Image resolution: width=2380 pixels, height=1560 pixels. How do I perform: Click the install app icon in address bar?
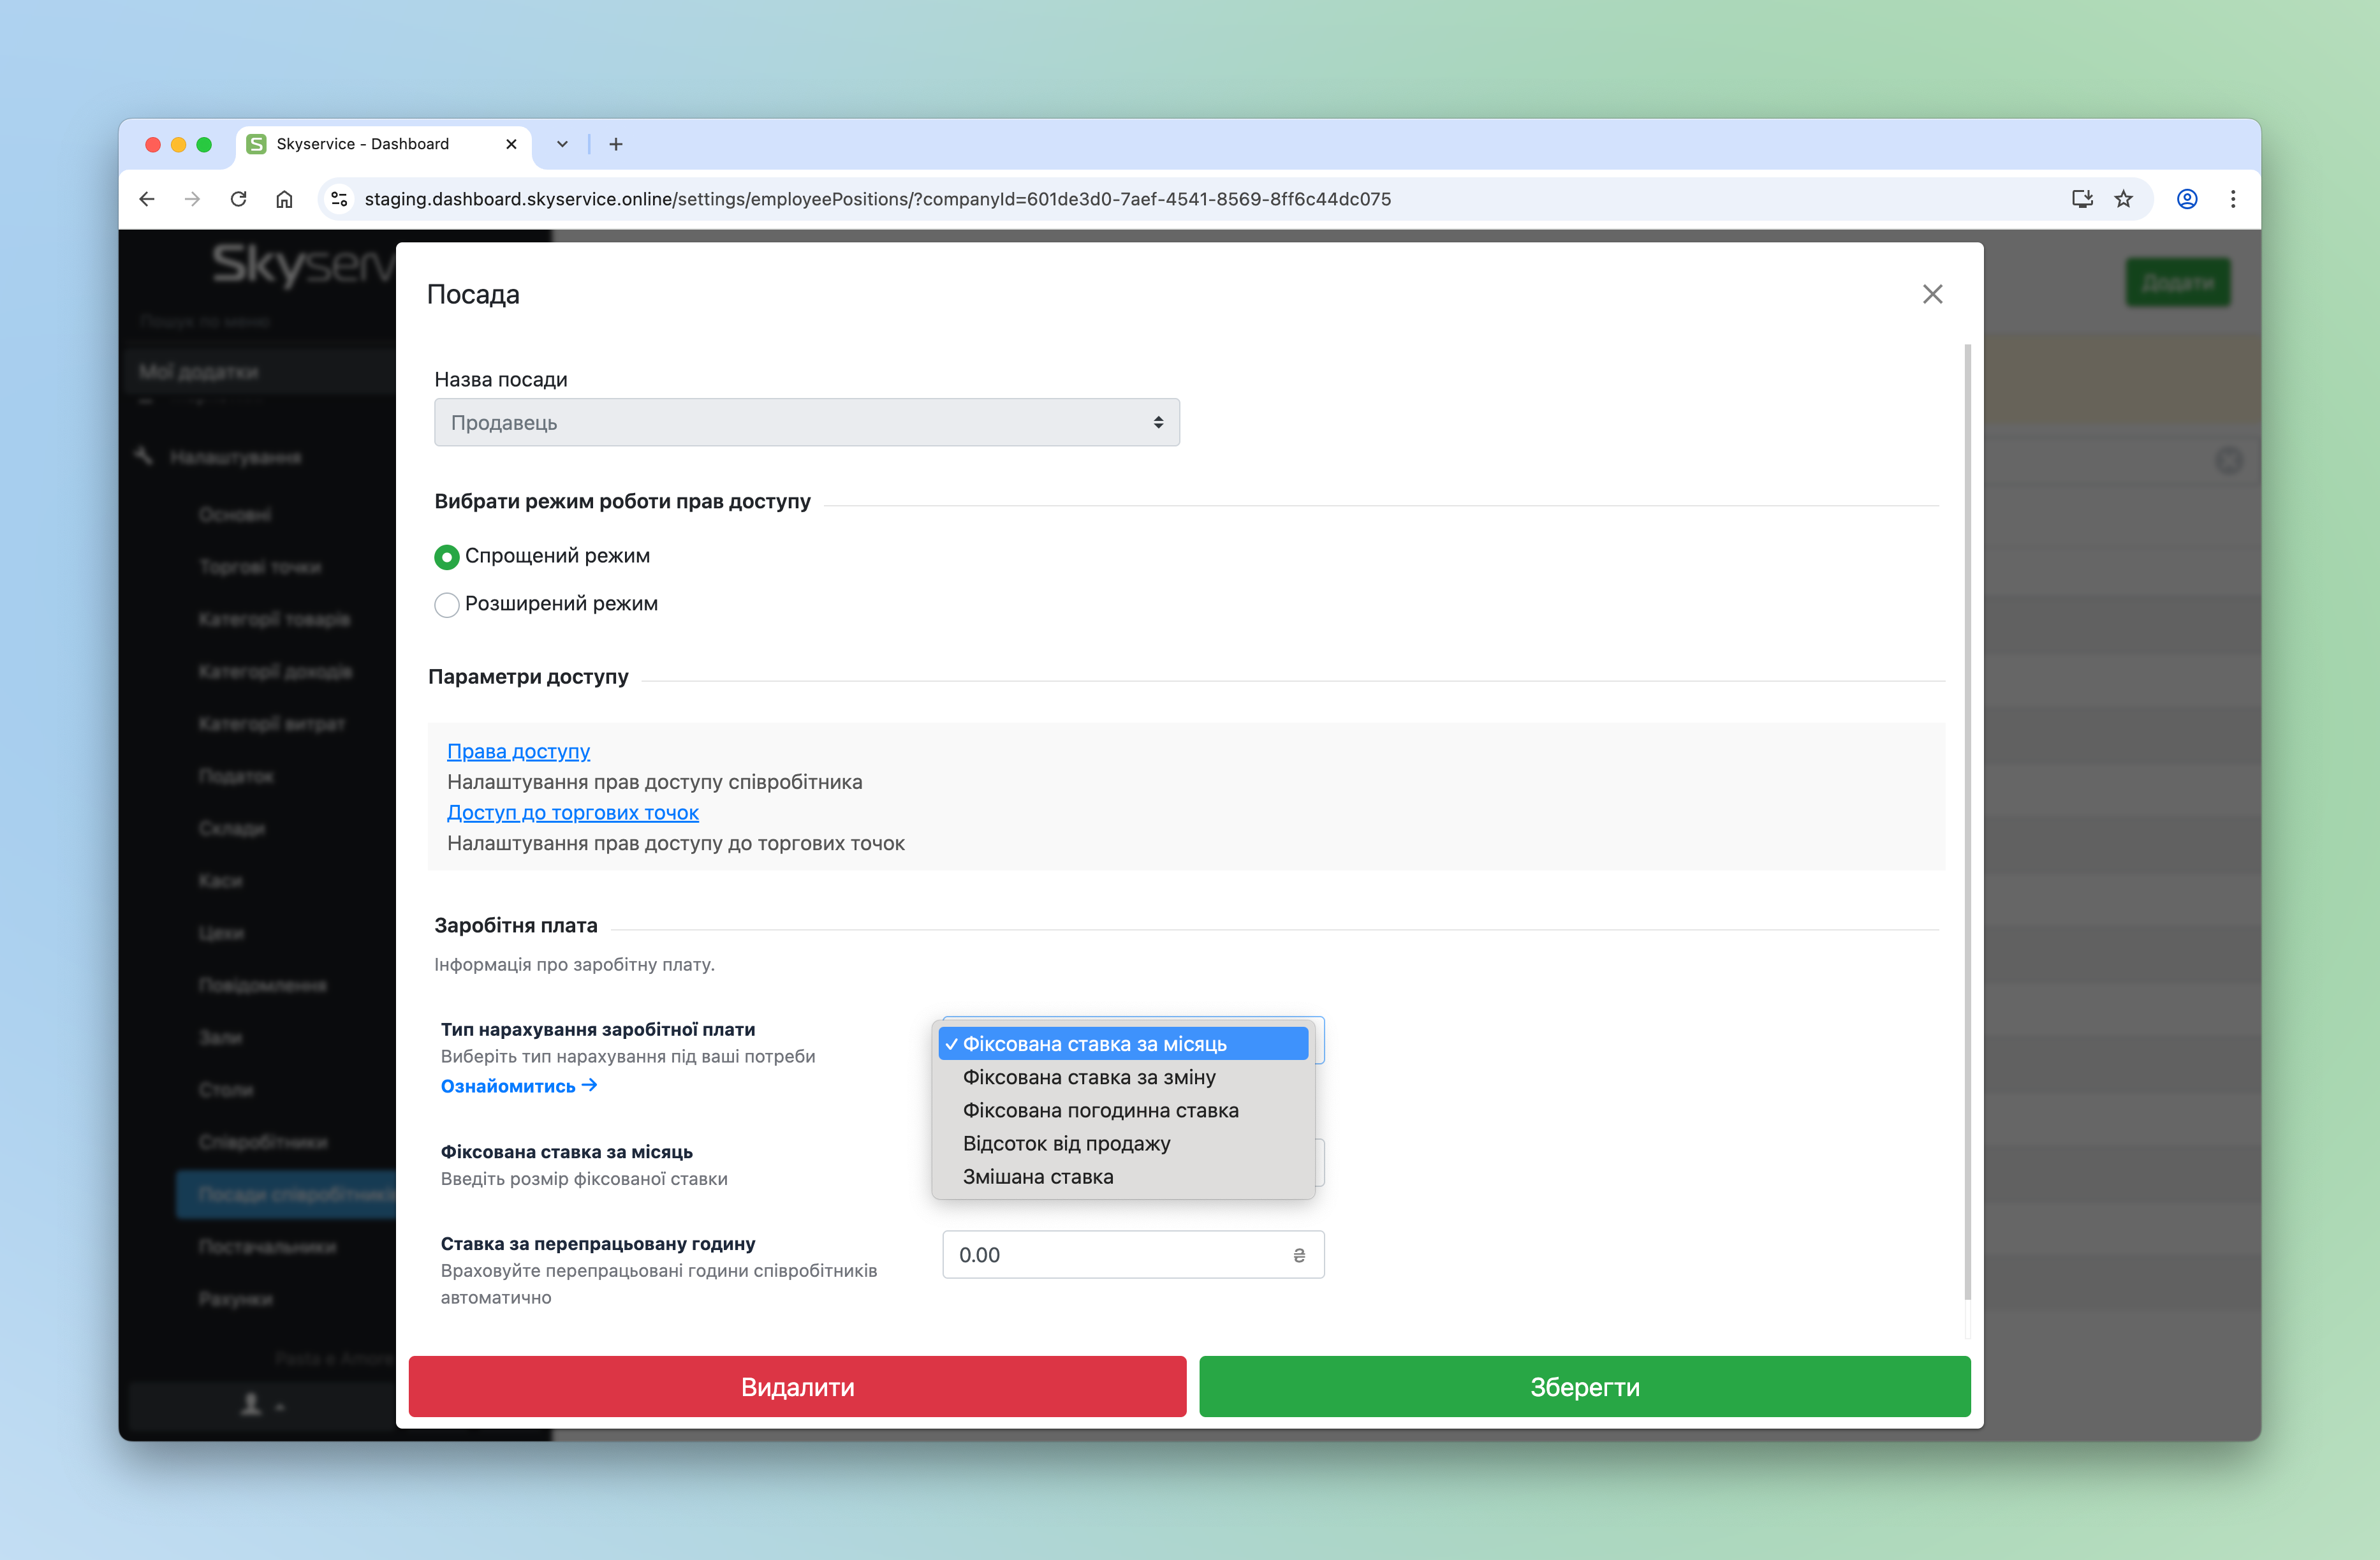pyautogui.click(x=2082, y=199)
